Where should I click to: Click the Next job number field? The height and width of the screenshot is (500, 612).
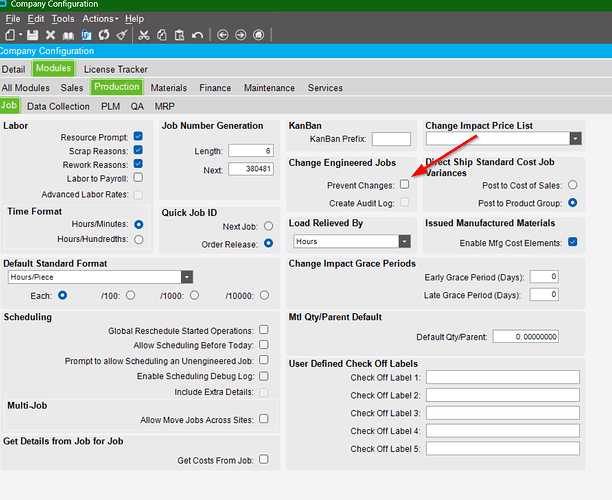click(x=251, y=169)
